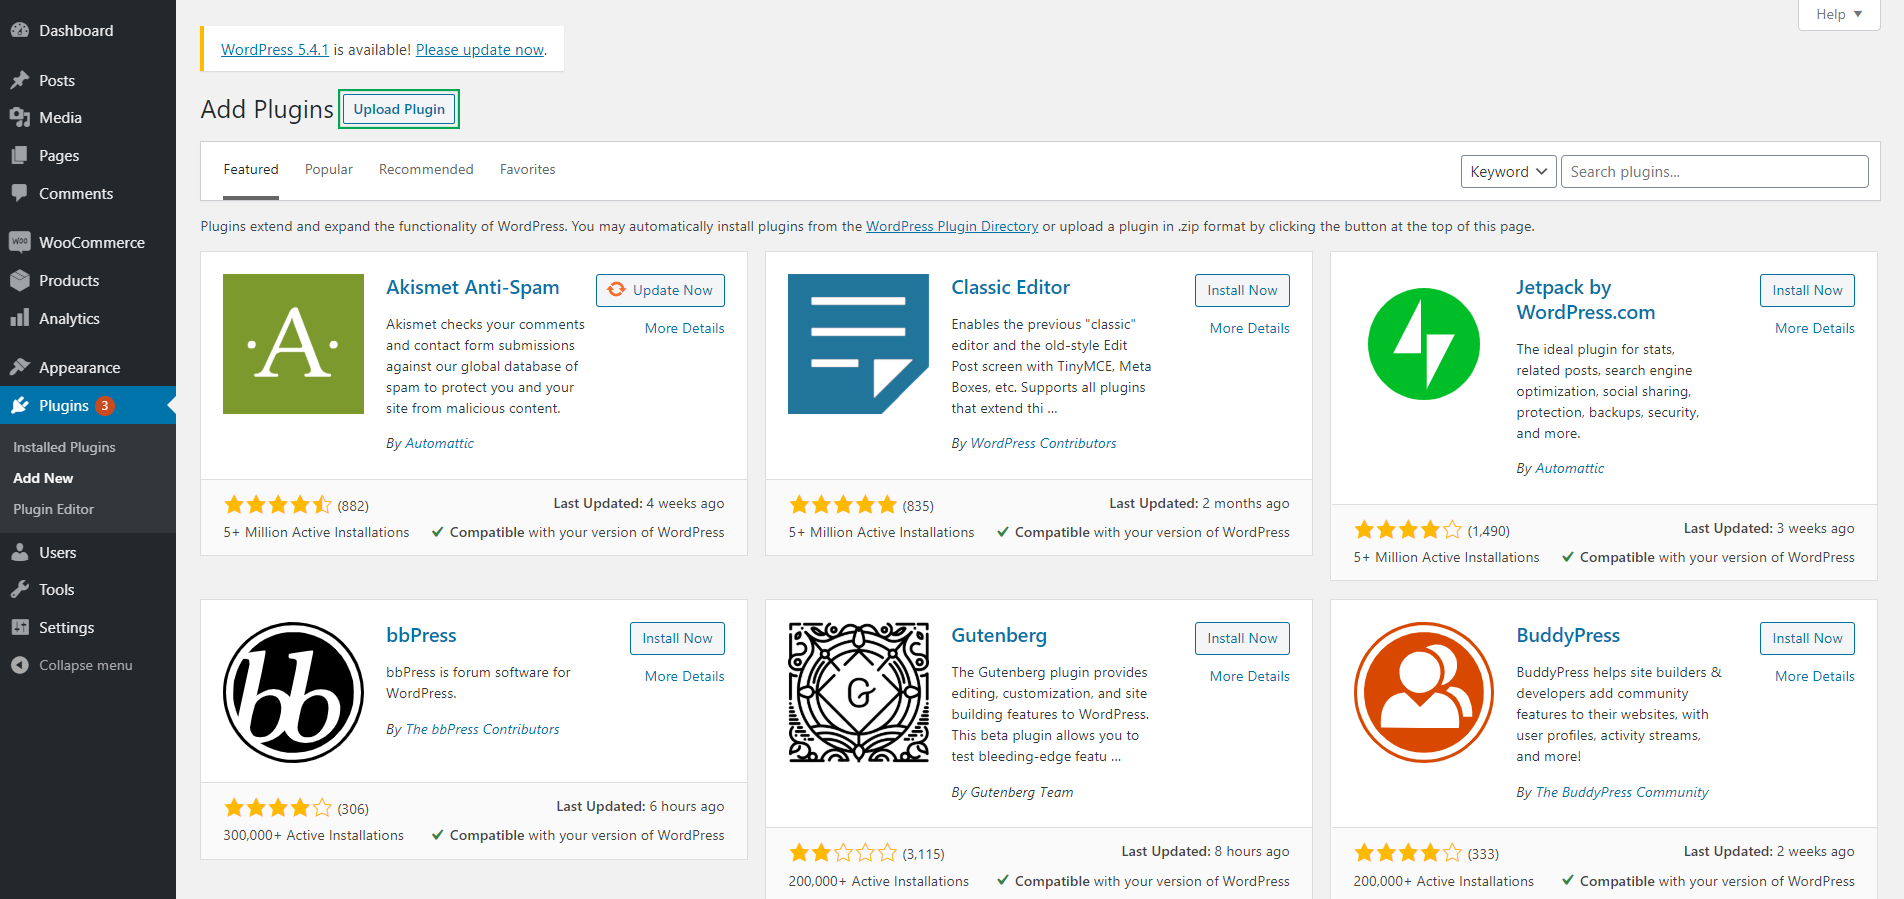Open The BuddyPress Community author link
The image size is (1904, 899).
coord(1622,792)
